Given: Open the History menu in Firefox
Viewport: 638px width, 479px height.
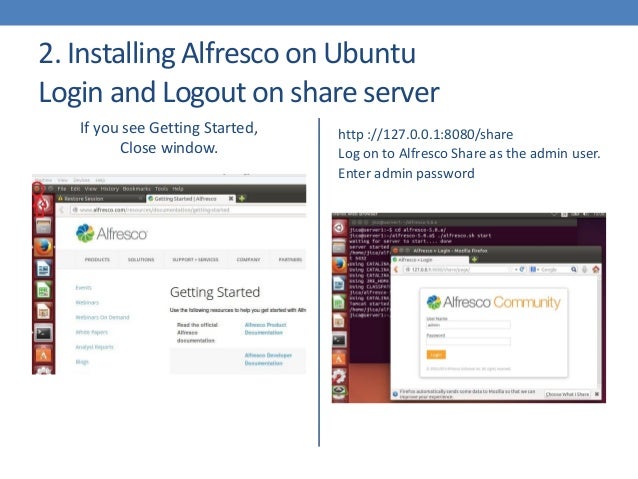Looking at the screenshot, I should 109,189.
